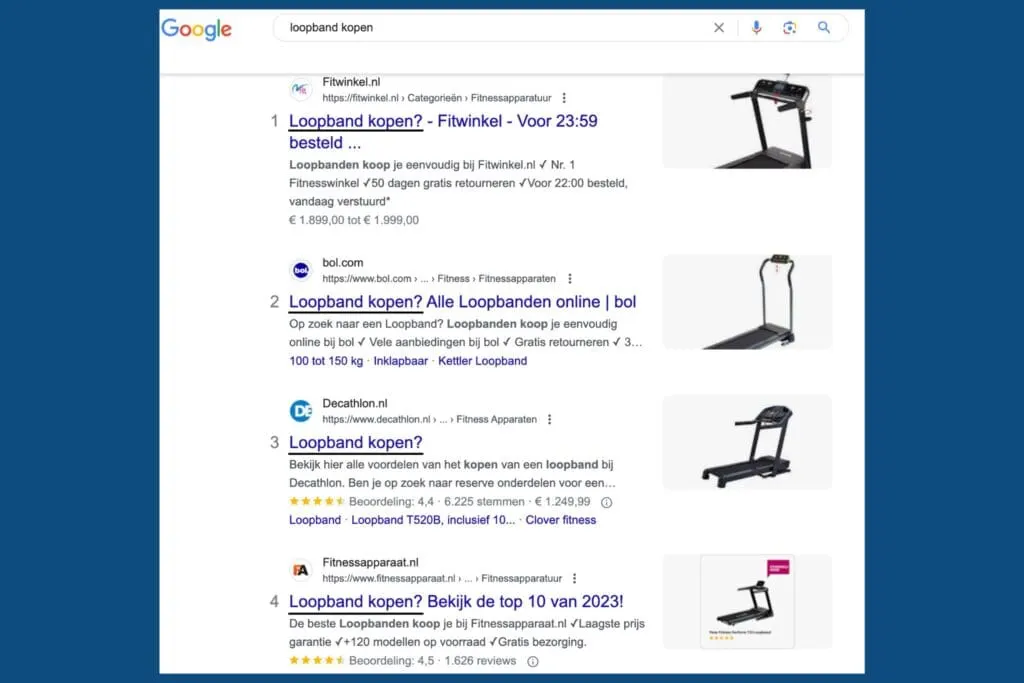Click the Fitnessapparaat.nl favicon

(x=300, y=569)
